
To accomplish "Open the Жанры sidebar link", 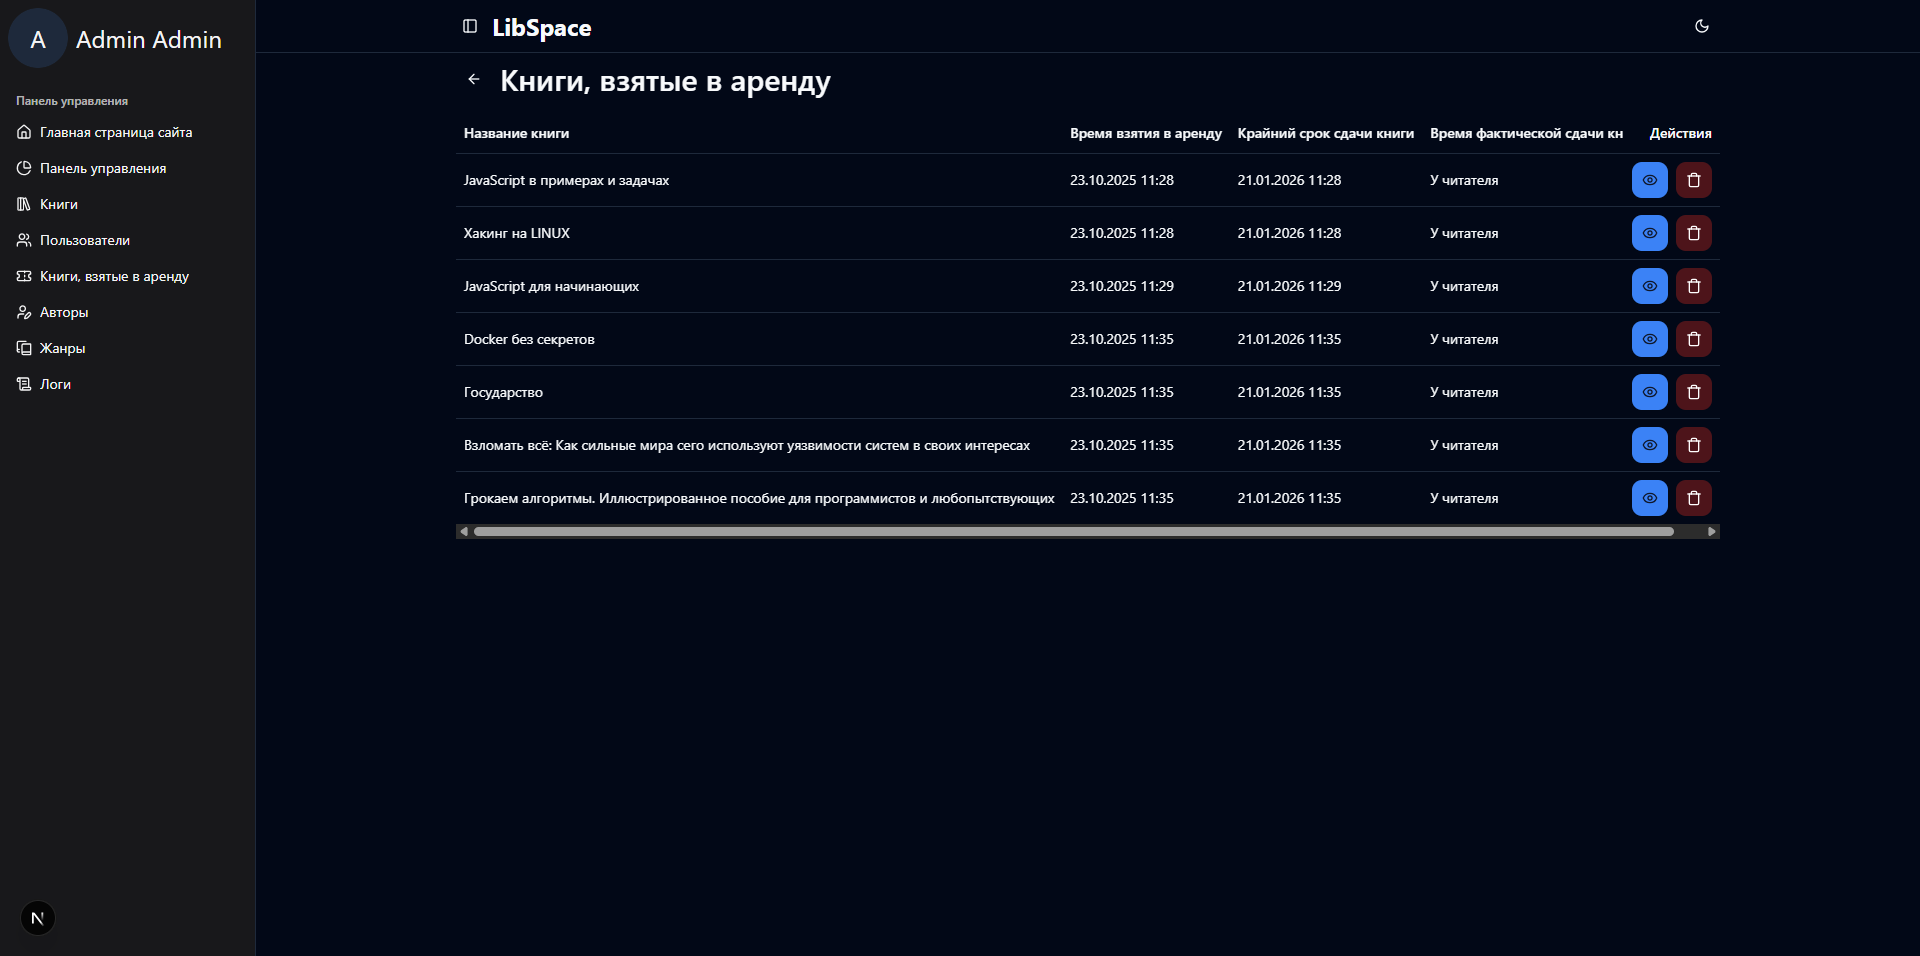I will pyautogui.click(x=62, y=349).
